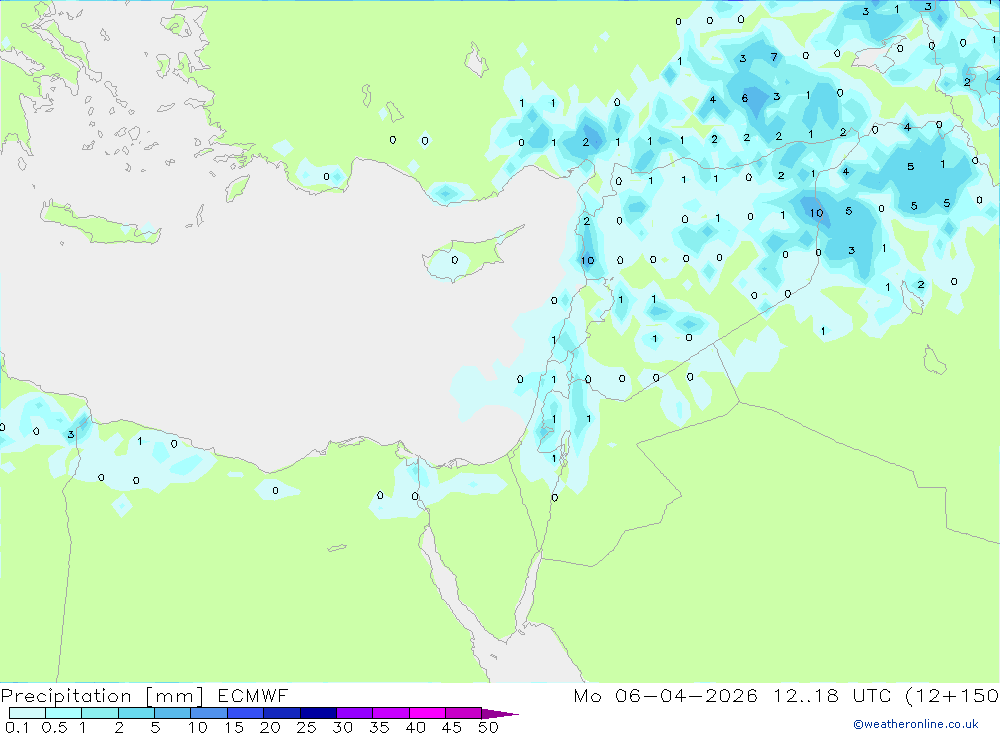Pick the 30–35 mm purple legend swatch
The width and height of the screenshot is (1000, 733).
coord(354,713)
